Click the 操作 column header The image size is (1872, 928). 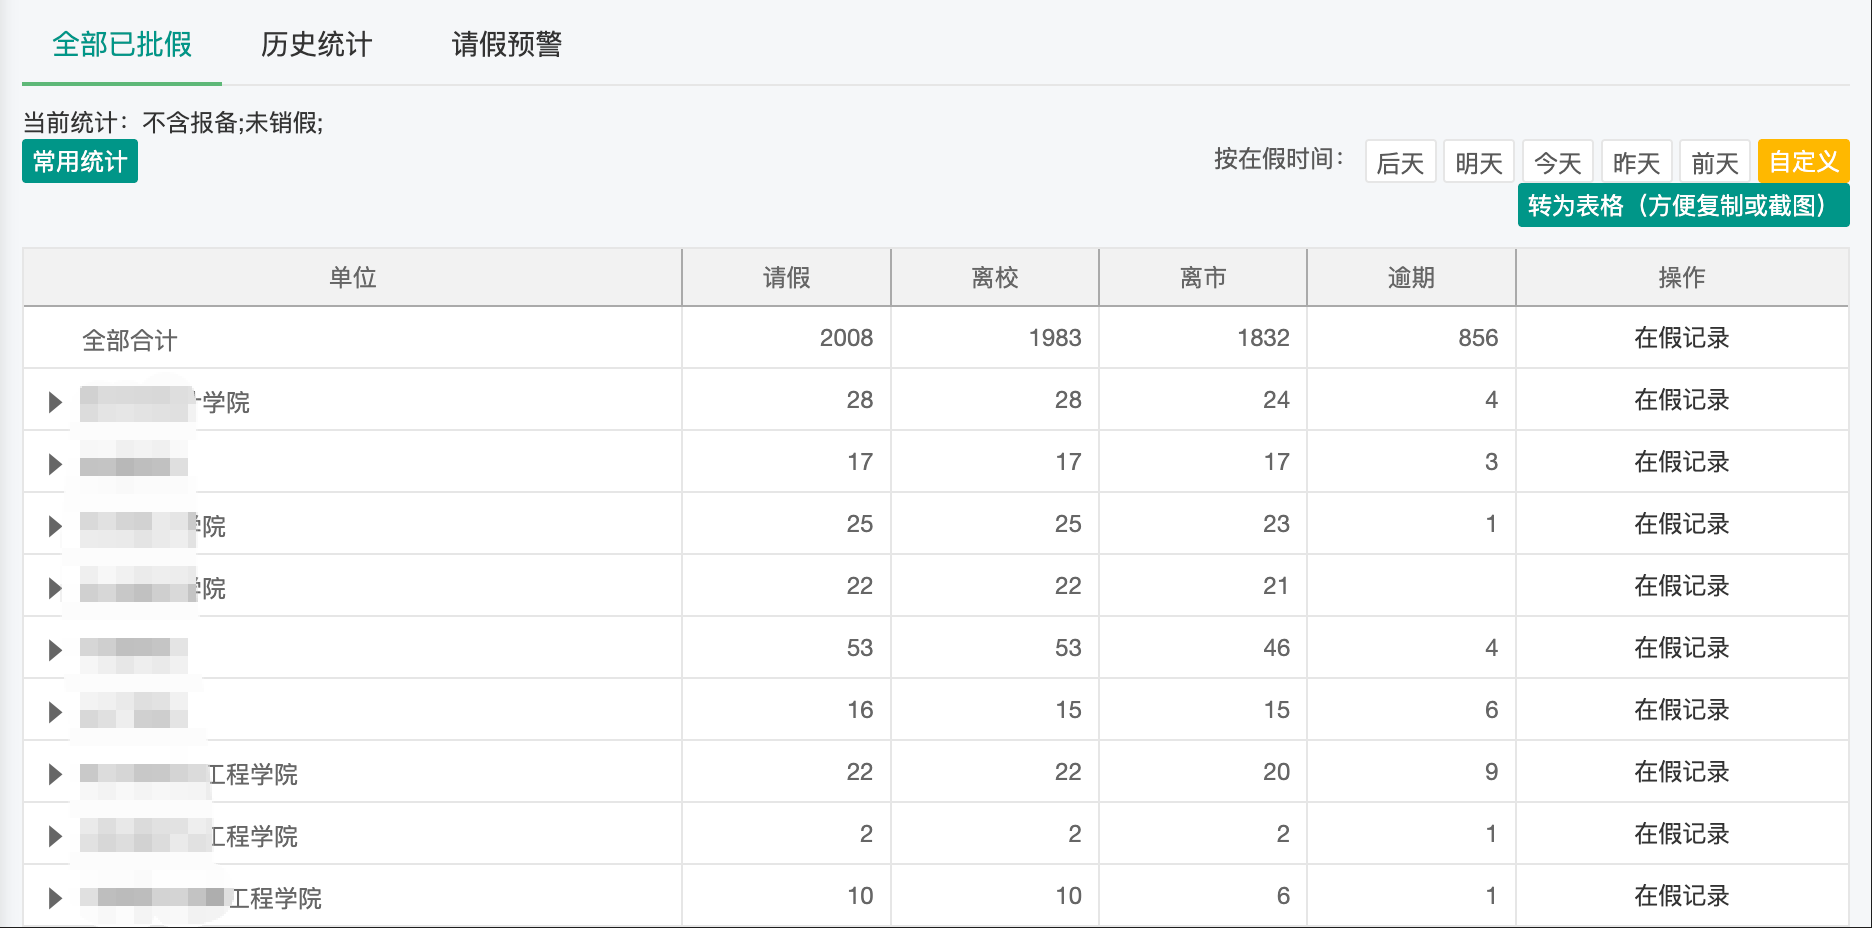[x=1682, y=277]
